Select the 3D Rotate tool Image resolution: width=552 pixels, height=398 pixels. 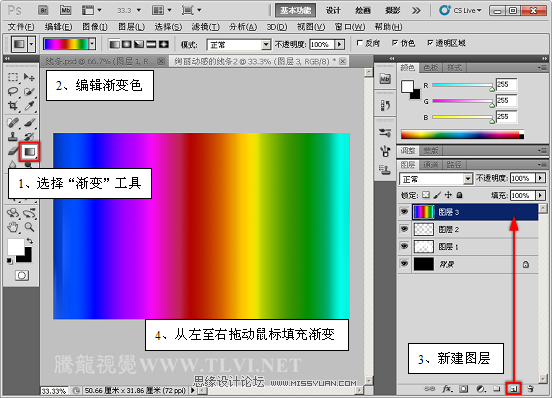13,213
